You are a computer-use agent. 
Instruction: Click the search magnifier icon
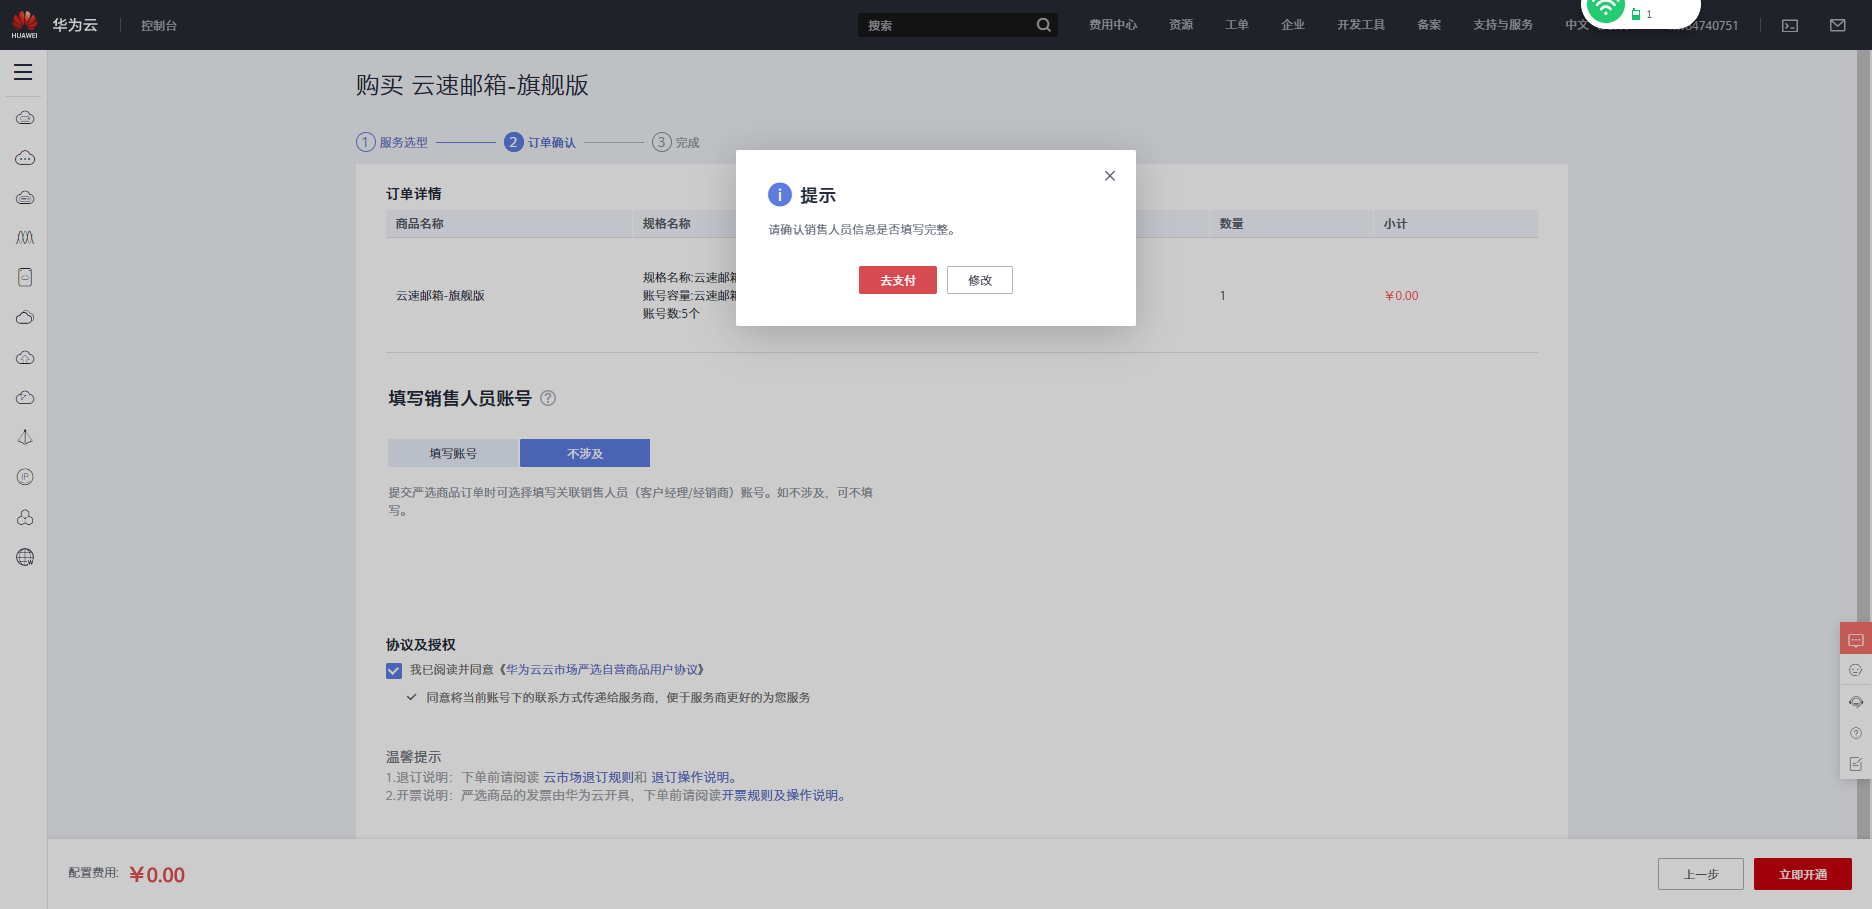click(1044, 25)
